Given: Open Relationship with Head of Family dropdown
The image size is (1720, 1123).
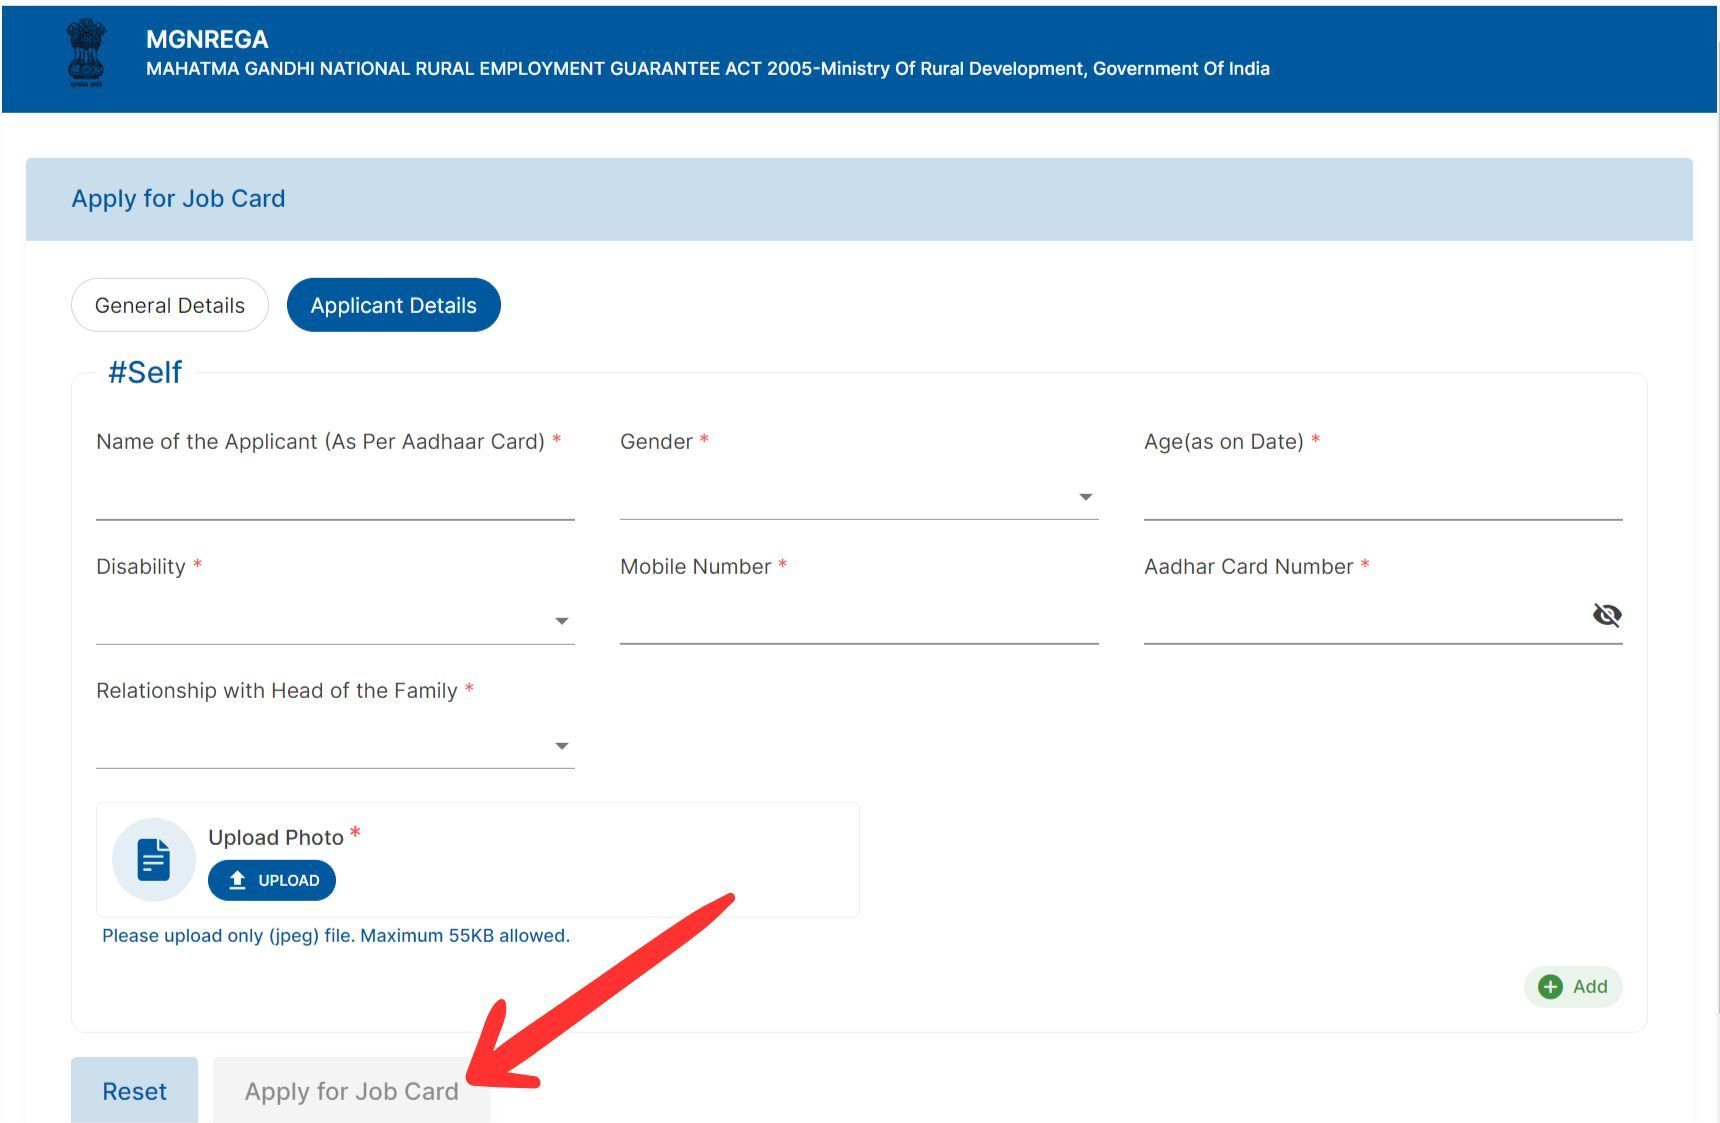Looking at the screenshot, I should (x=334, y=746).
